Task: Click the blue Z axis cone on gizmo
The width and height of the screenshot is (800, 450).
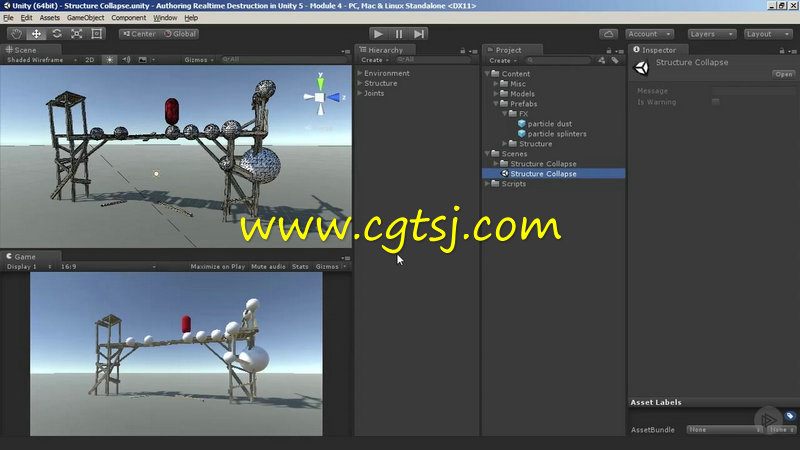Action: [334, 97]
